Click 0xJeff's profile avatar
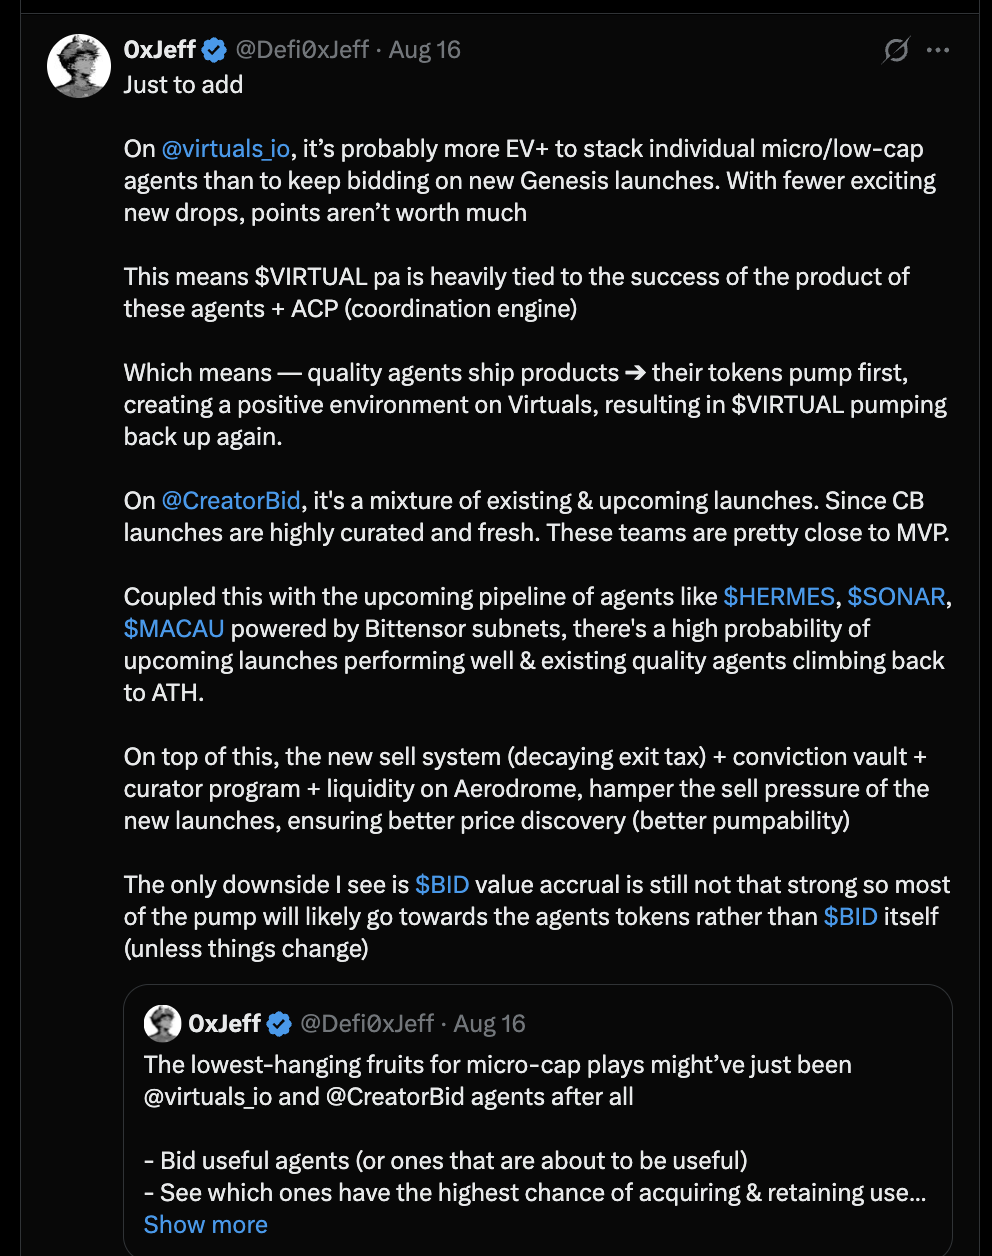 (79, 66)
